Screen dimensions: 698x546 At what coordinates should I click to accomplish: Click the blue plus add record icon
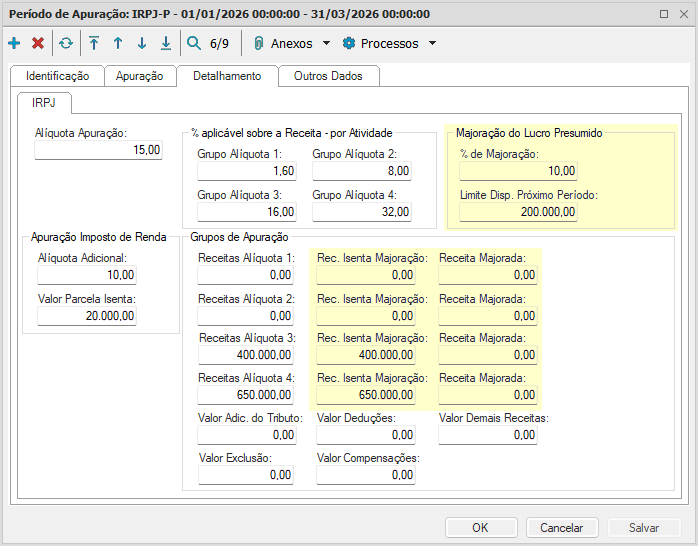click(14, 43)
